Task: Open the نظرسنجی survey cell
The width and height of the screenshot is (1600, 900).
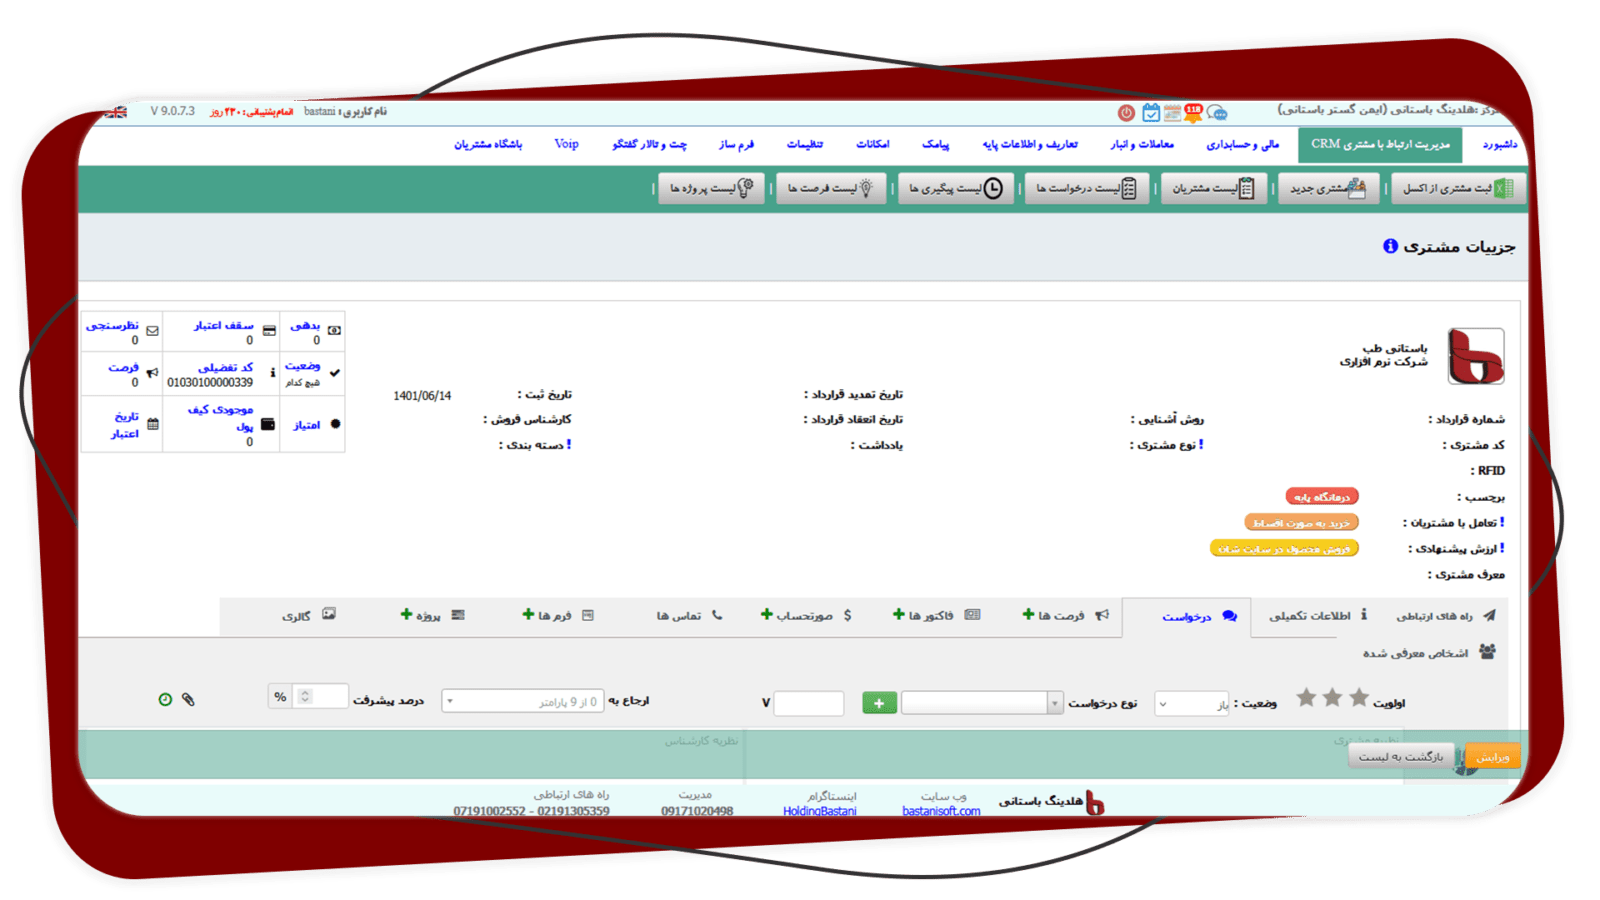Action: (121, 331)
